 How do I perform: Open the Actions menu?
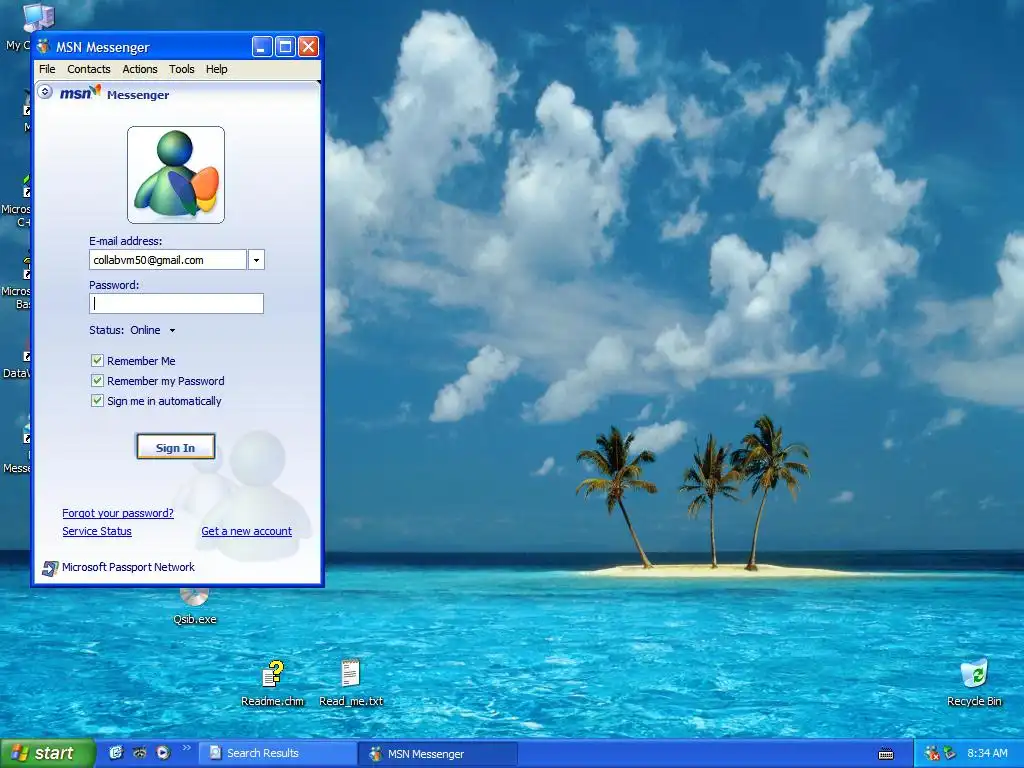pyautogui.click(x=140, y=69)
